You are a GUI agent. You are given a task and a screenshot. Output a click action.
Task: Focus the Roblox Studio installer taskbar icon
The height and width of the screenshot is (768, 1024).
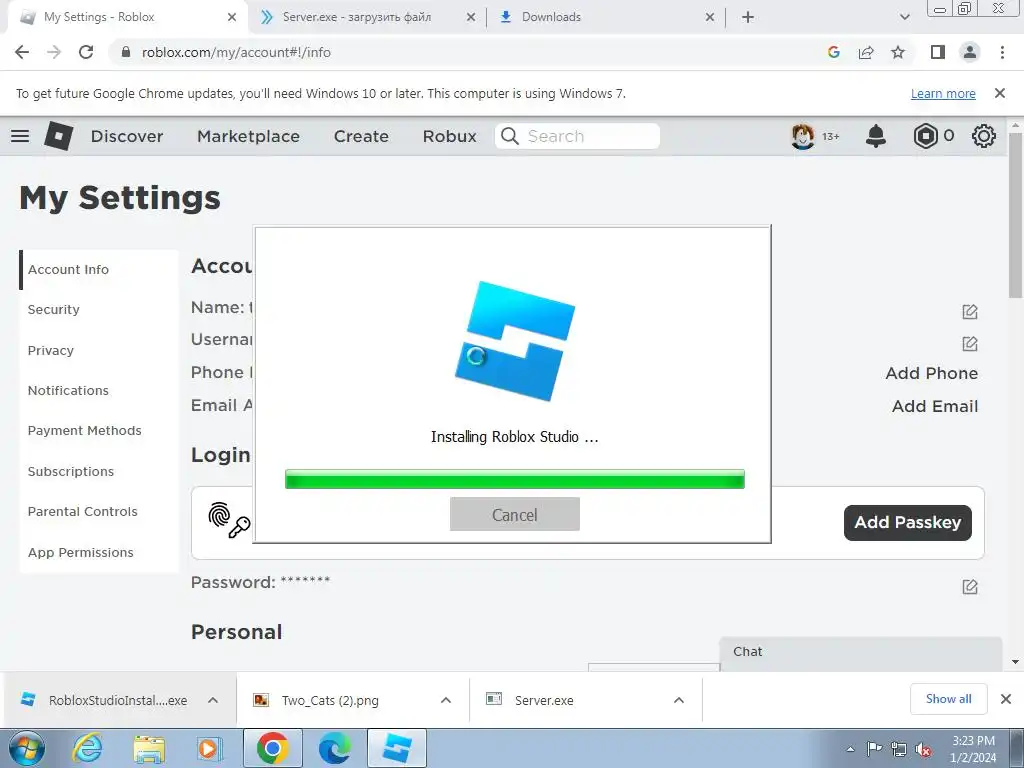pyautogui.click(x=397, y=748)
